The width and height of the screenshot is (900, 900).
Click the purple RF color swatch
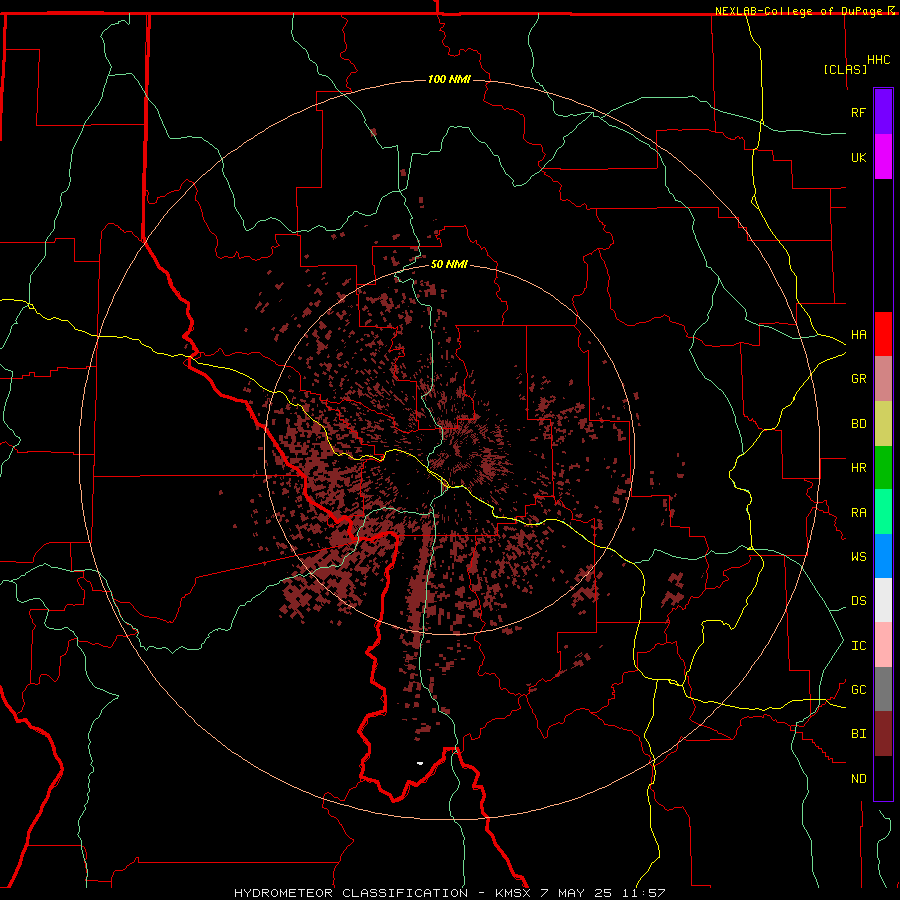click(x=883, y=112)
